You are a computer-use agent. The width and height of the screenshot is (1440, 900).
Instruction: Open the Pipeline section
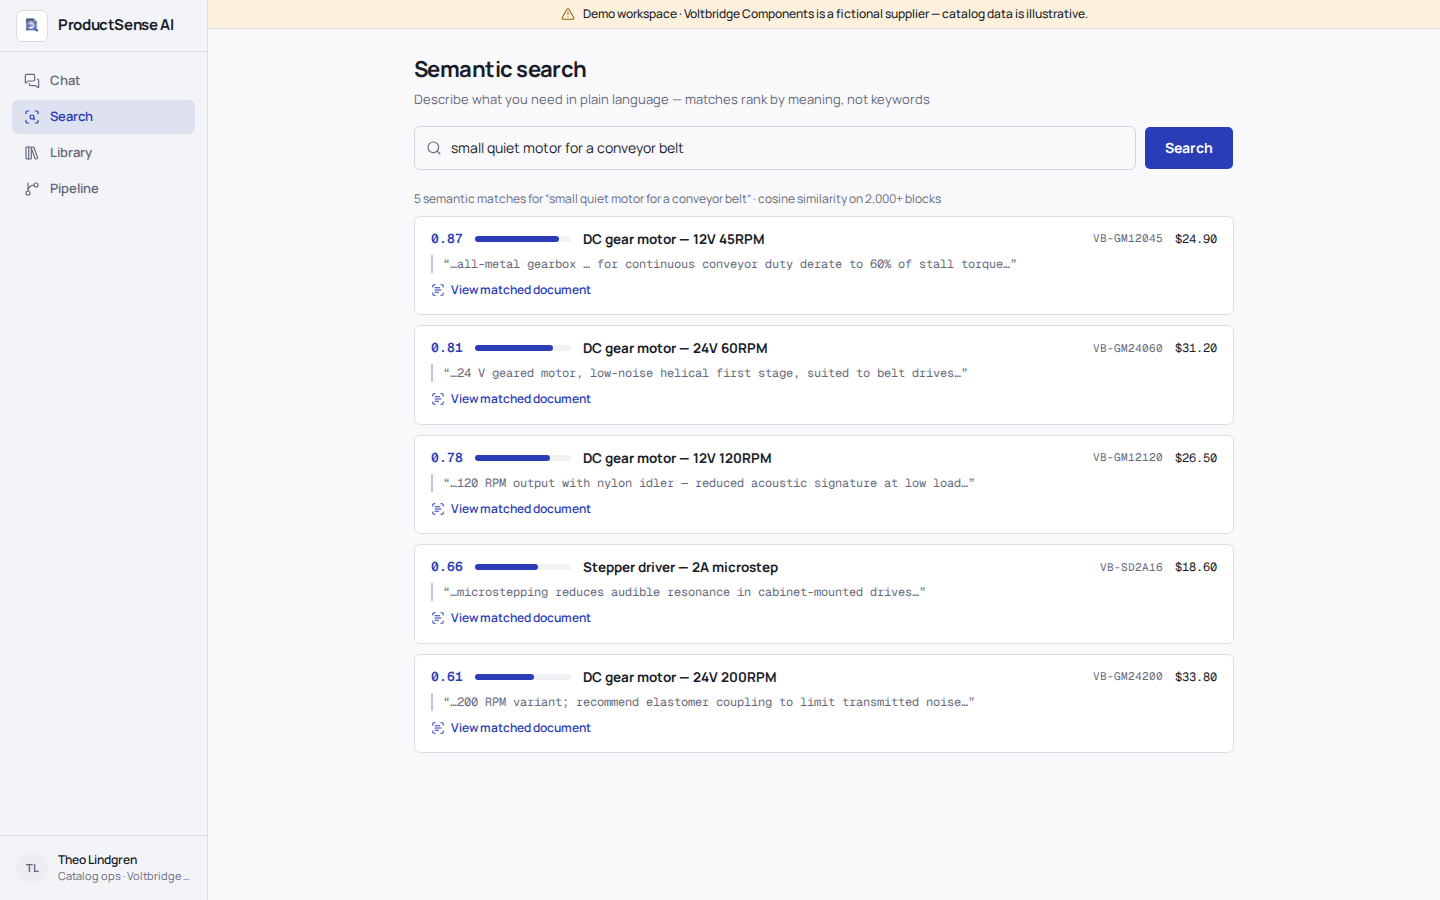tap(103, 189)
